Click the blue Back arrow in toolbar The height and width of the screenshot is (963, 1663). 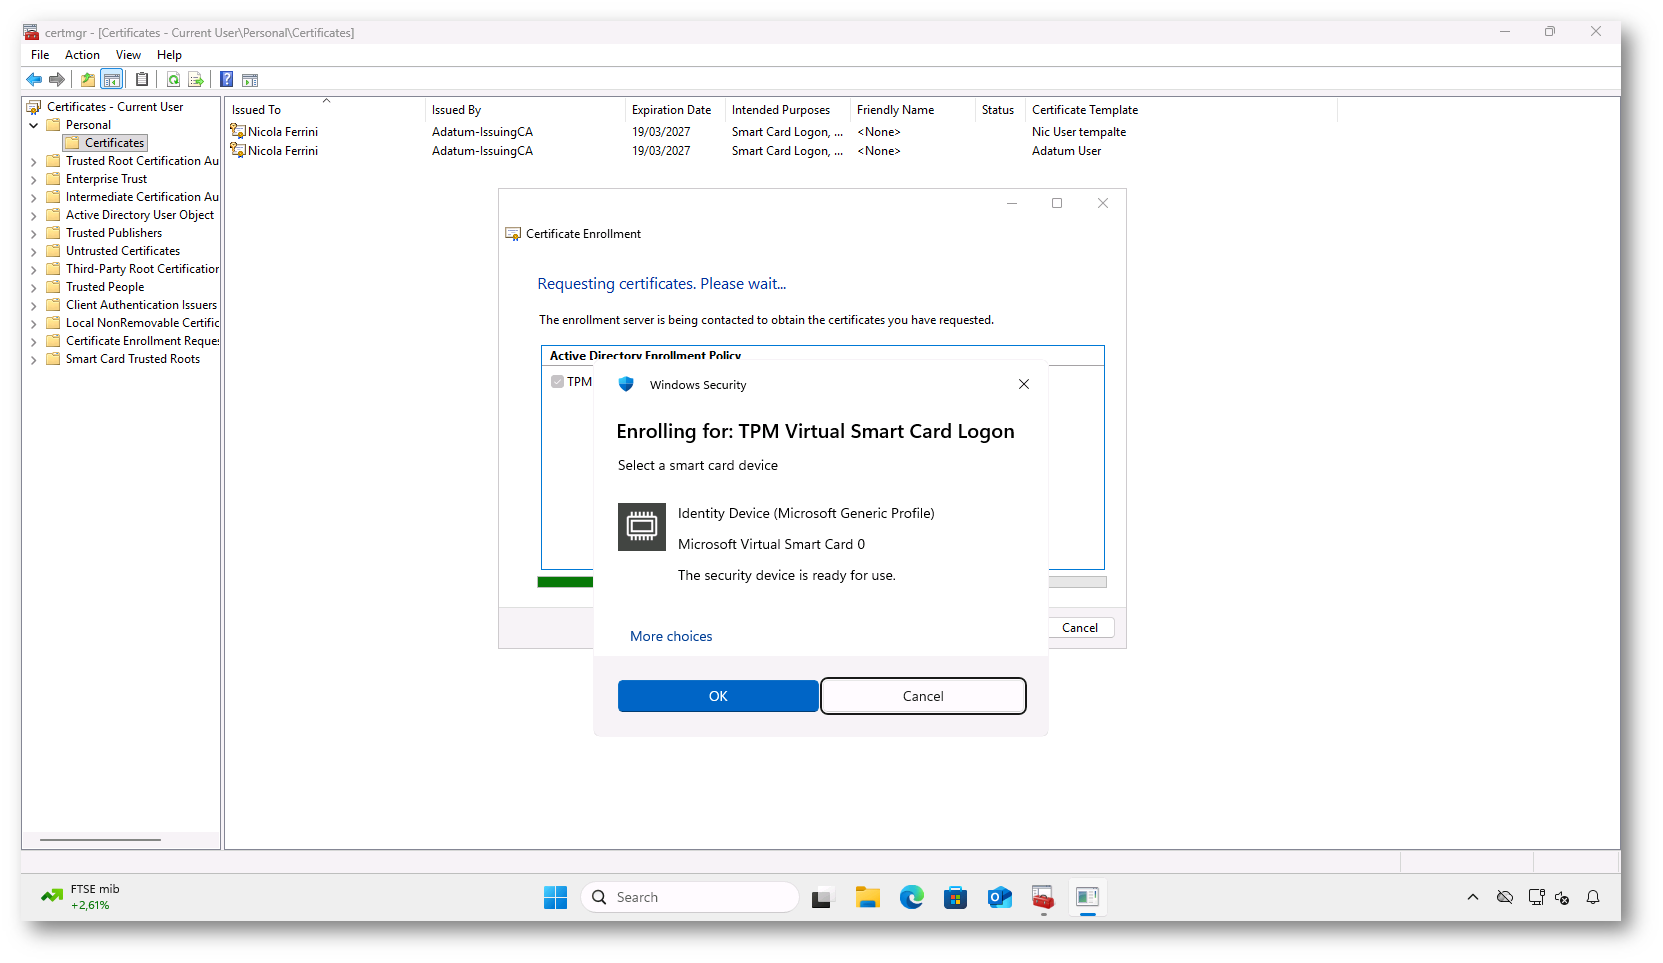tap(34, 80)
